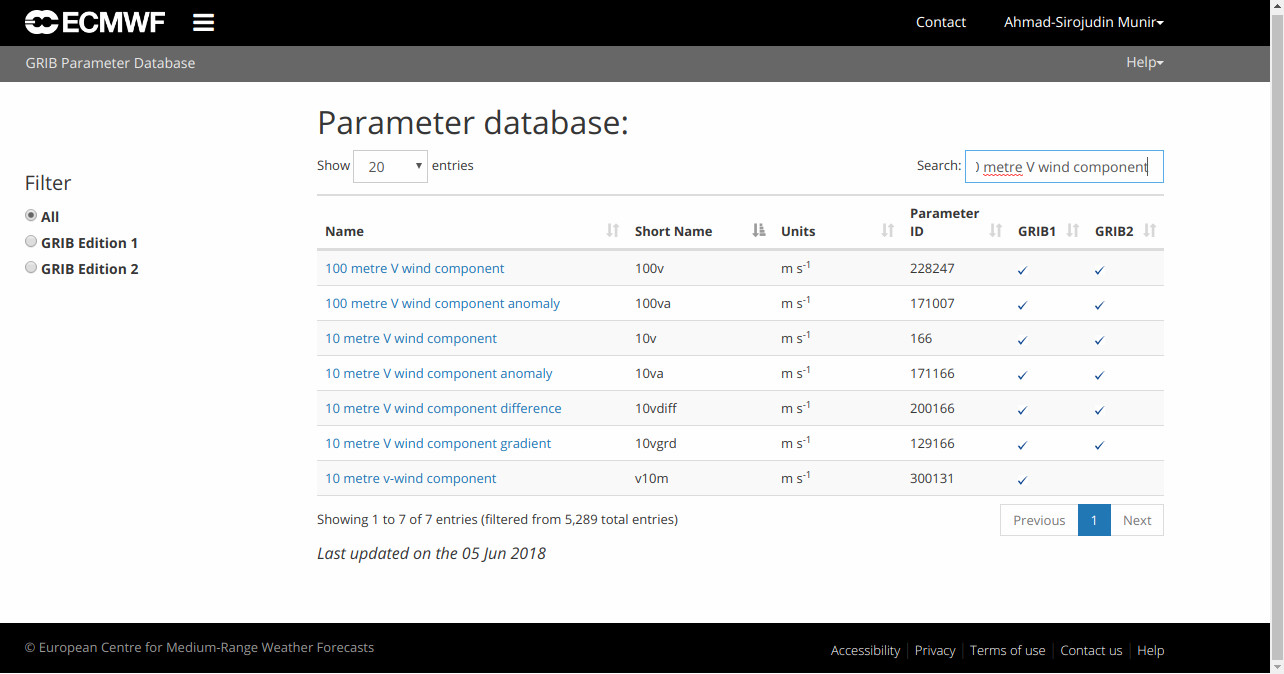Click the ECMWF logo
Image resolution: width=1284 pixels, height=674 pixels.
[x=96, y=22]
